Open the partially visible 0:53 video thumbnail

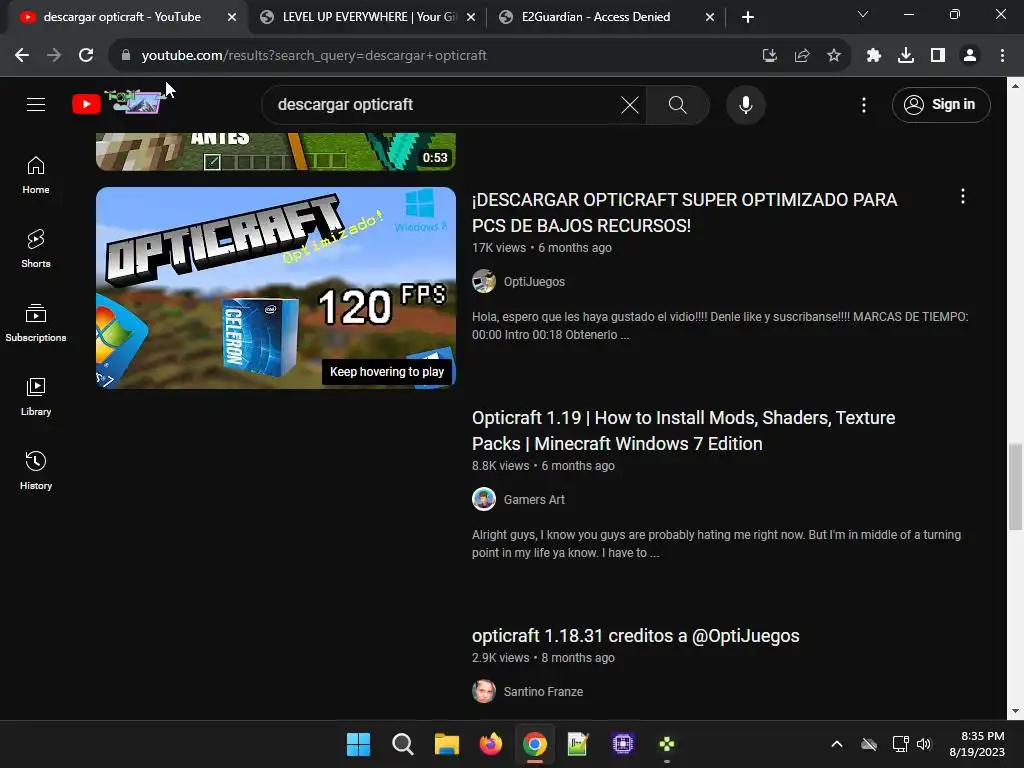coord(276,152)
